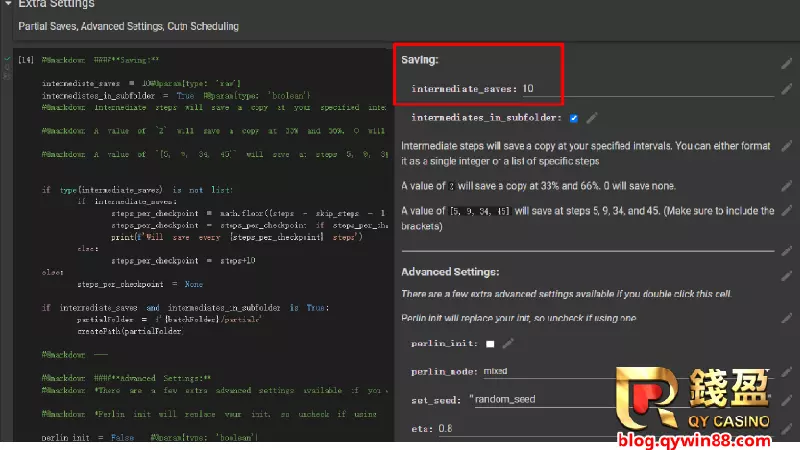The width and height of the screenshot is (800, 450).
Task: Click pencil icon next to intermediates_in_subfolder checkbox
Action: pos(592,118)
